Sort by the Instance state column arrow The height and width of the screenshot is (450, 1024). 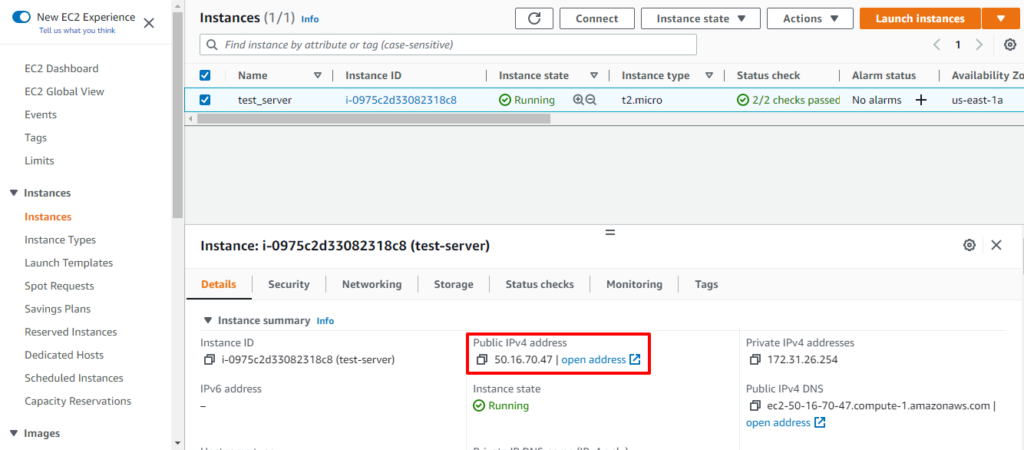point(594,76)
